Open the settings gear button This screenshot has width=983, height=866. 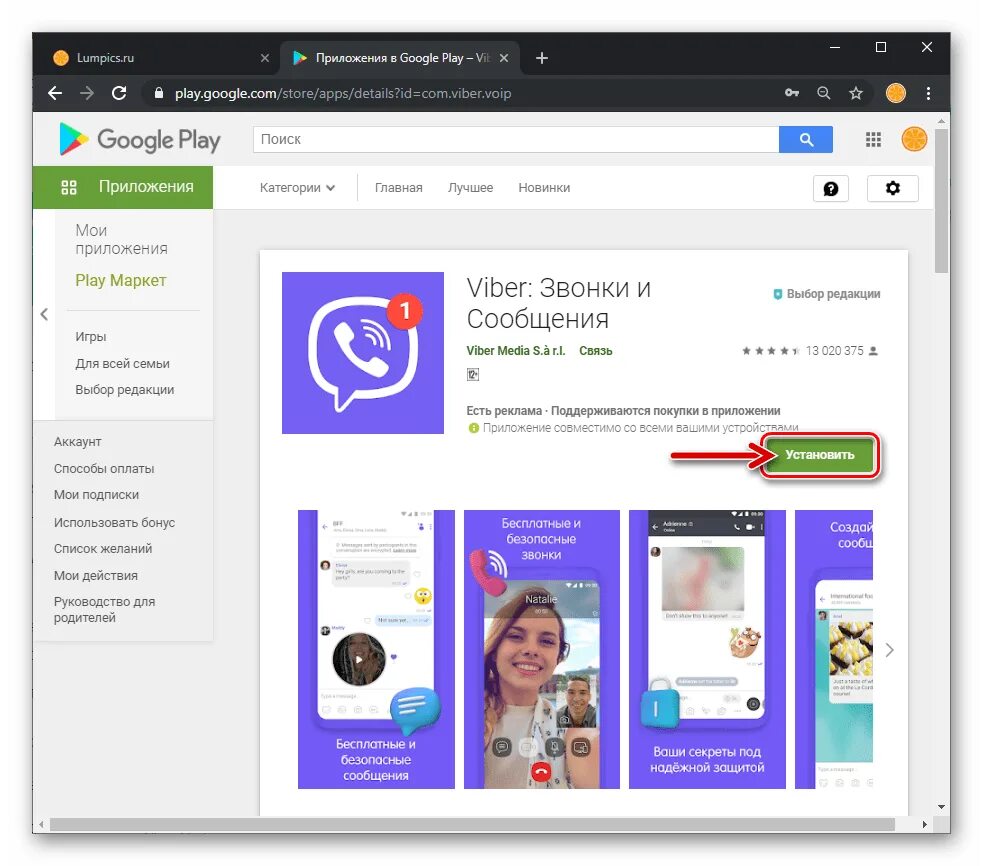(x=893, y=188)
